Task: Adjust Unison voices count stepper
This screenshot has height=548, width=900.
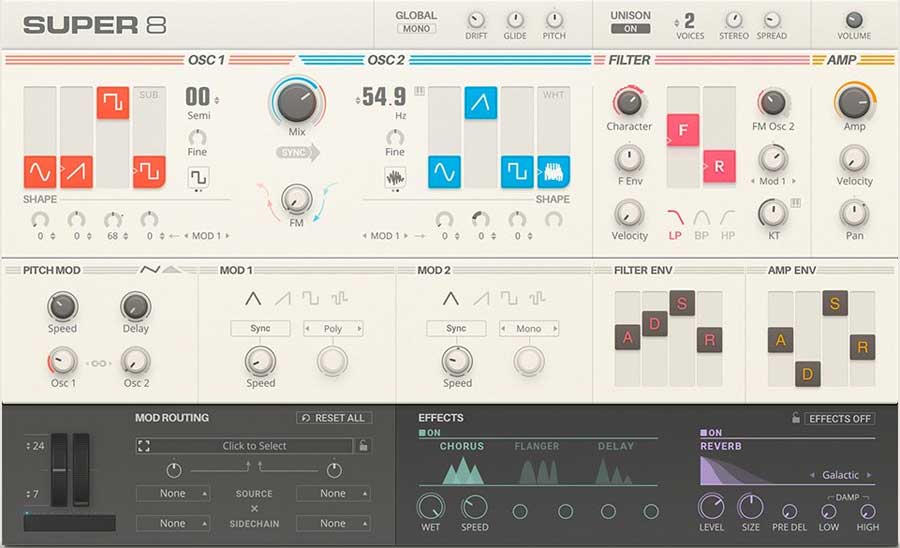Action: click(x=677, y=22)
